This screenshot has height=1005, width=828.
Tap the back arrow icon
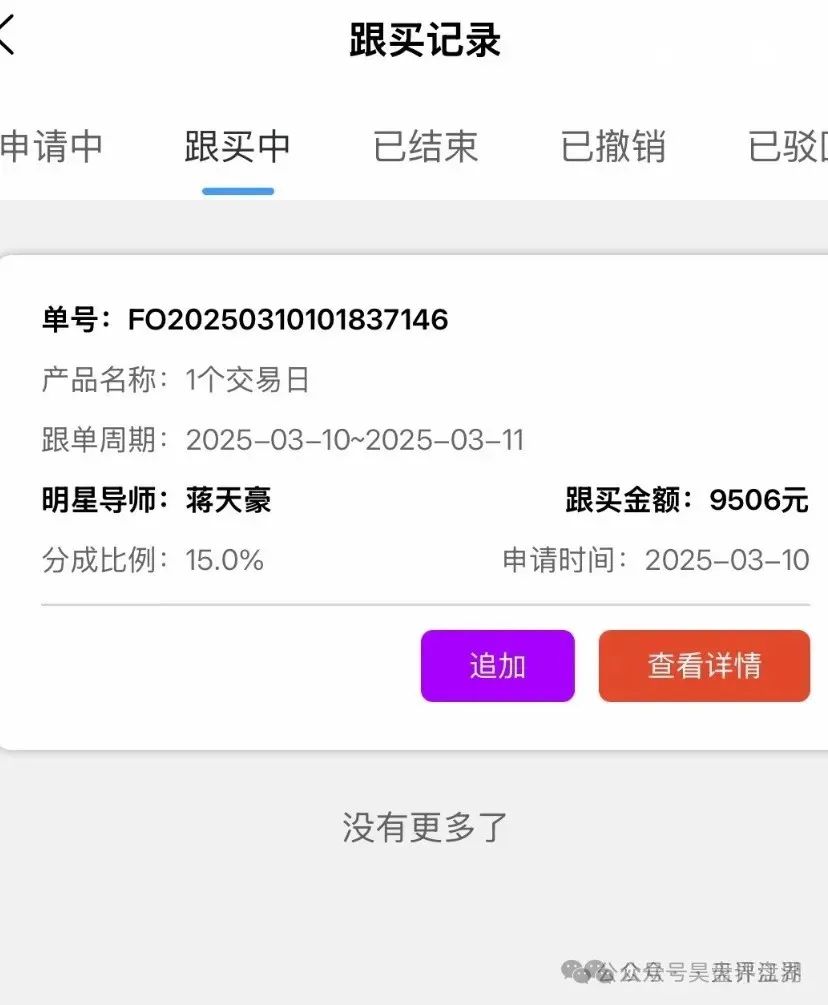pyautogui.click(x=6, y=35)
